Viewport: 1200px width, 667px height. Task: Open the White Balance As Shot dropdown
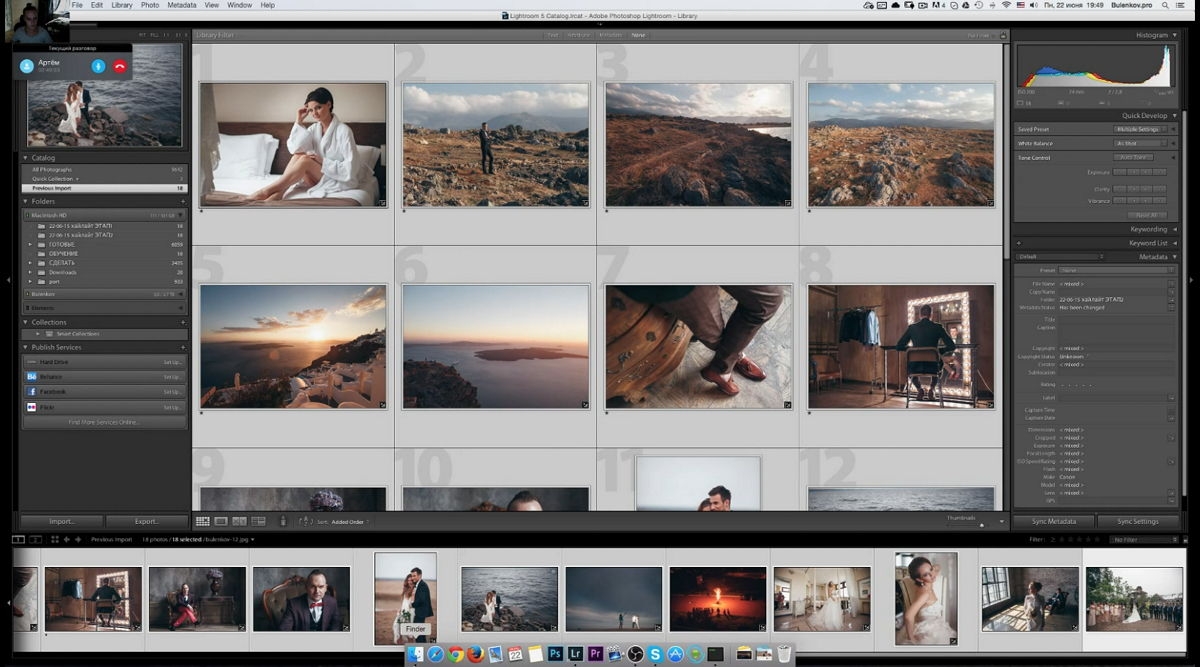(1141, 143)
